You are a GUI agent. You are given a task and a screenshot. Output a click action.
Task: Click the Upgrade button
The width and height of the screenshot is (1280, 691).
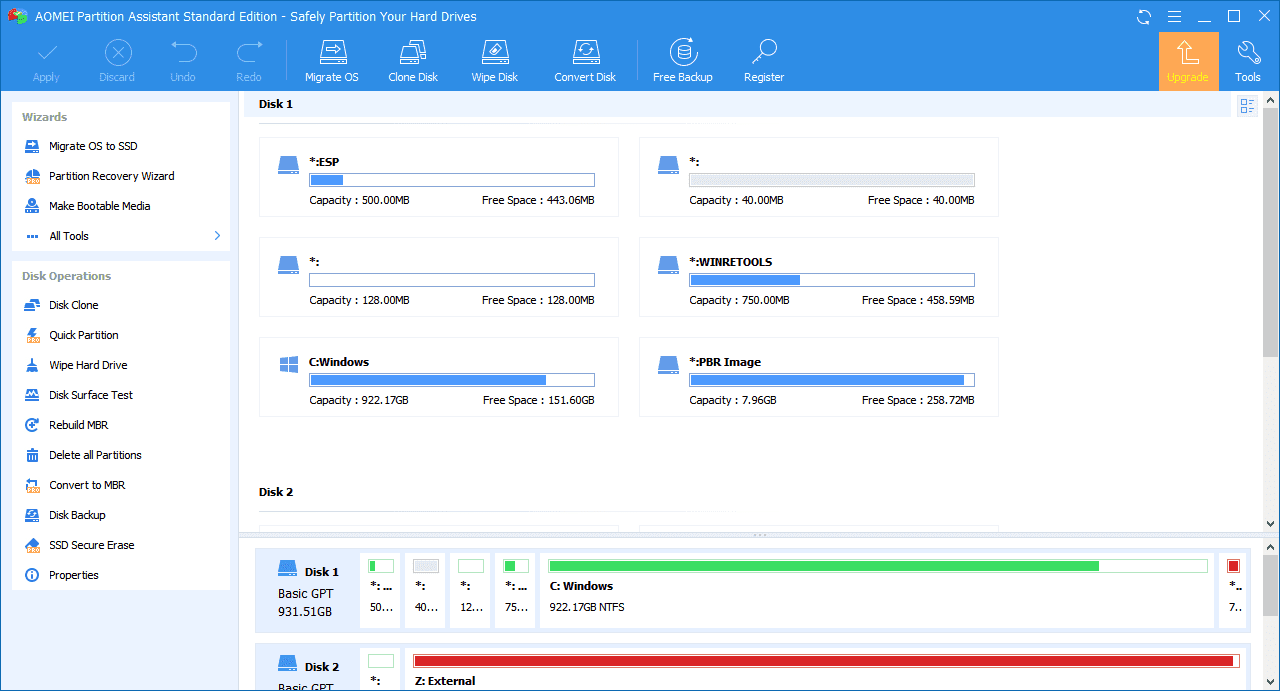coord(1188,61)
